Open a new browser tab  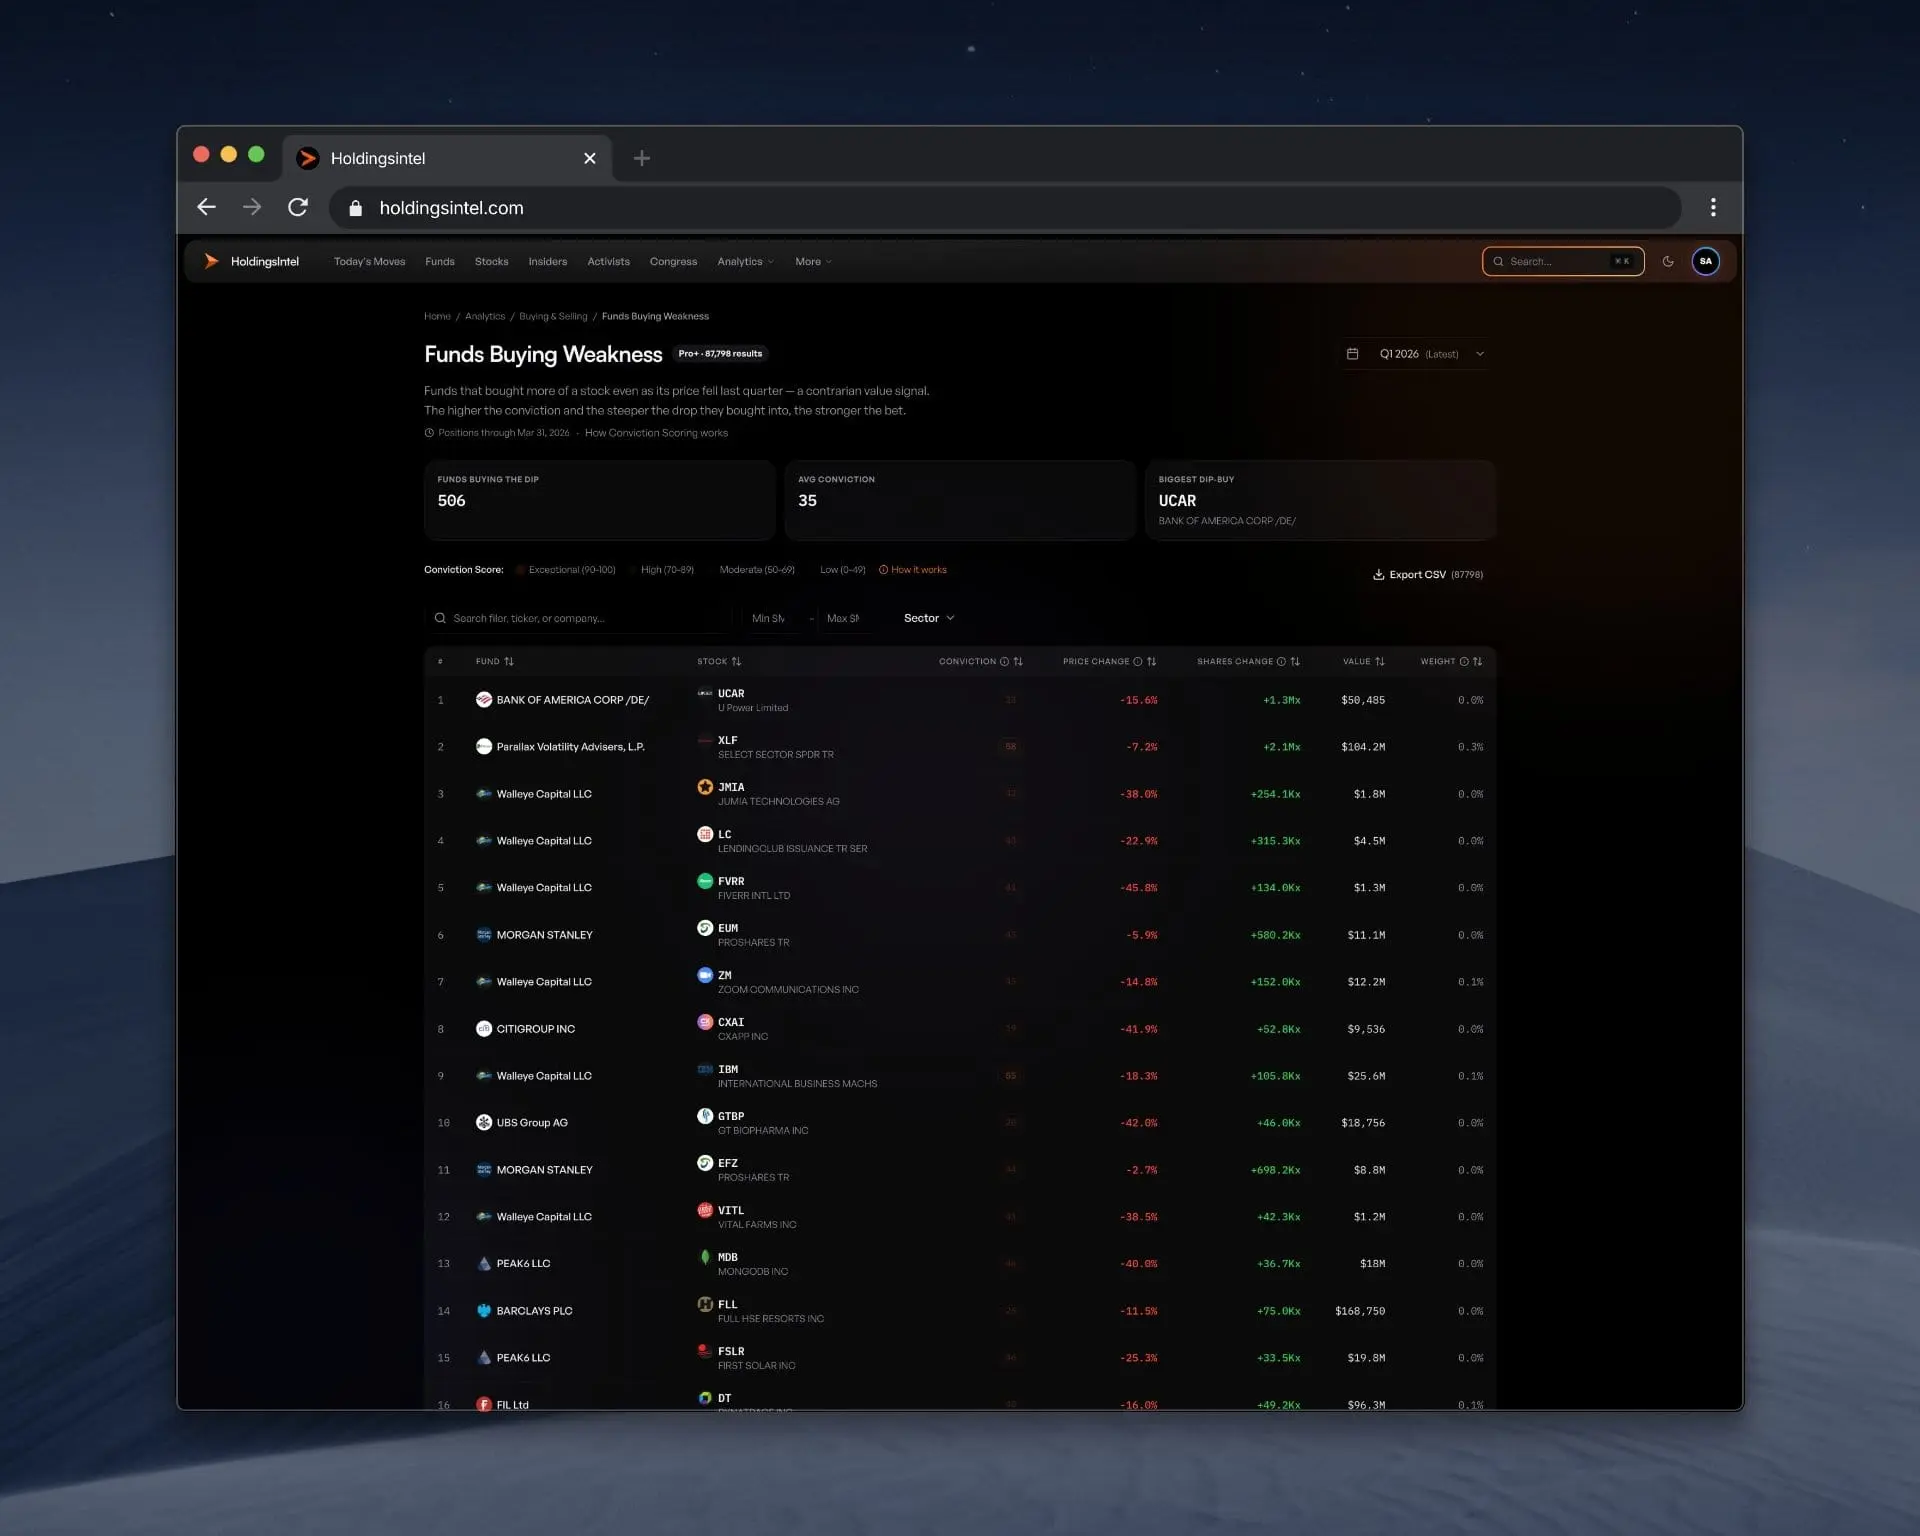642,158
